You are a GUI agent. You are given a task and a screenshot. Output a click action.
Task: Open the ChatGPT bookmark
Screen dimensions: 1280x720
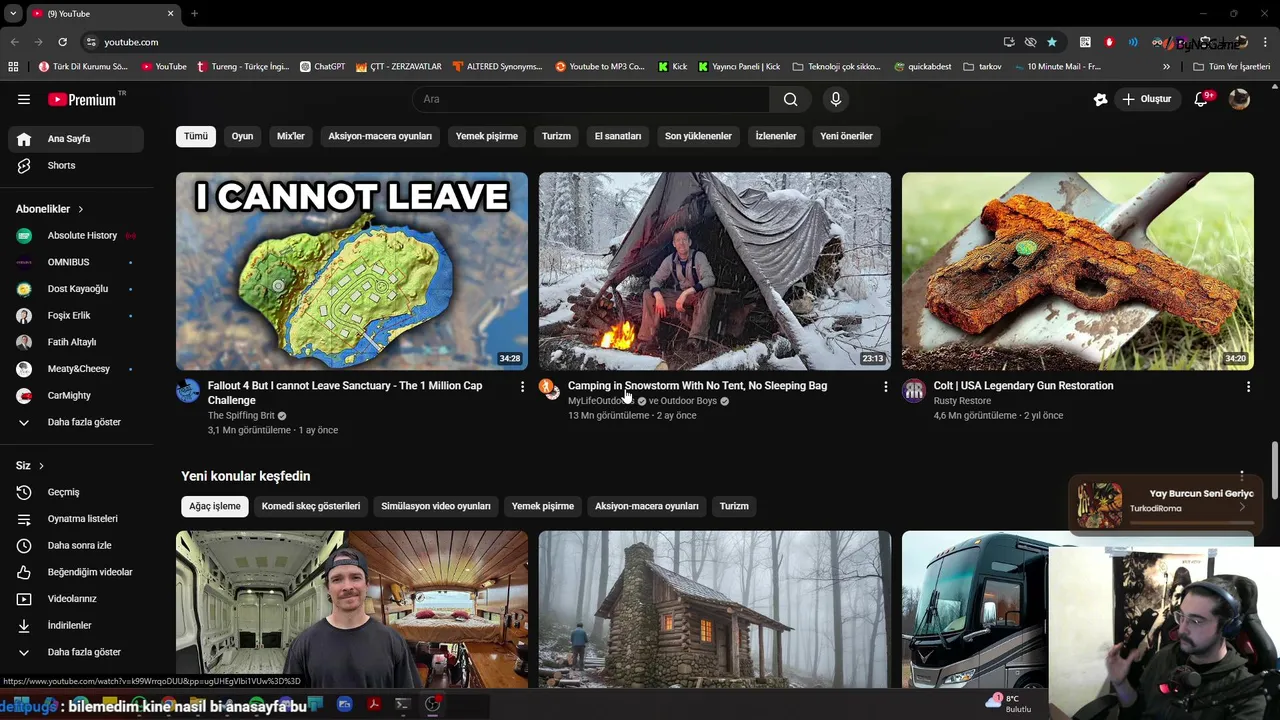coord(322,67)
